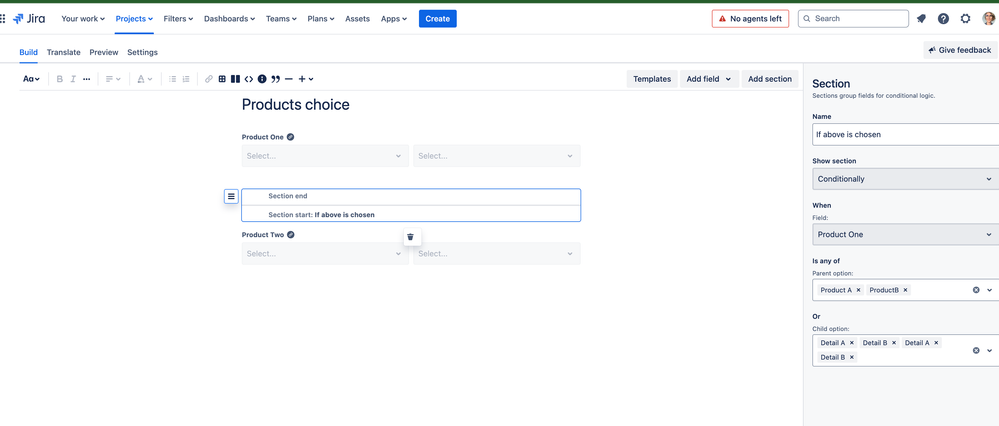Insert a table
Screen dimensions: 999x426
coord(222,79)
